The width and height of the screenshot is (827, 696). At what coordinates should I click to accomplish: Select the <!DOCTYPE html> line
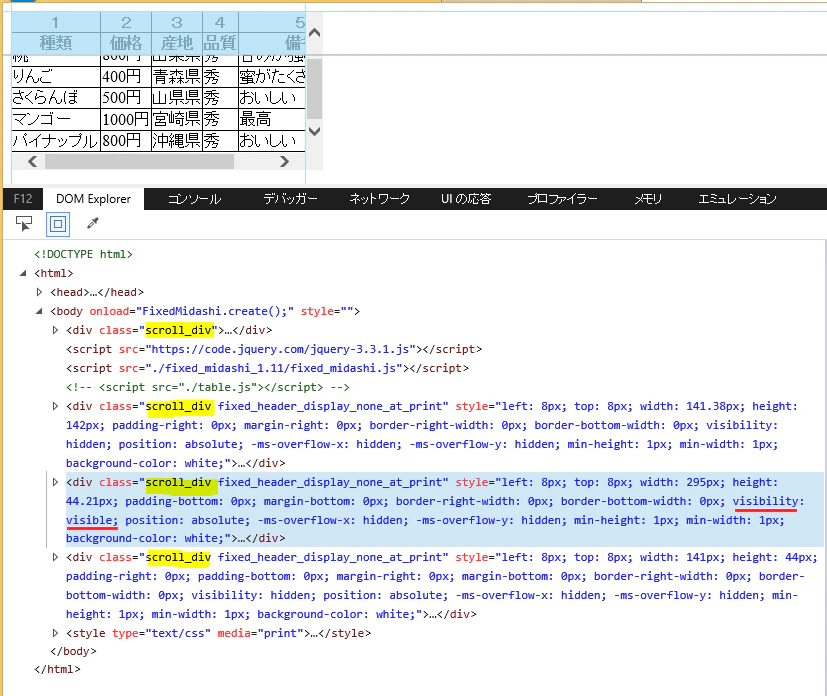[x=83, y=254]
